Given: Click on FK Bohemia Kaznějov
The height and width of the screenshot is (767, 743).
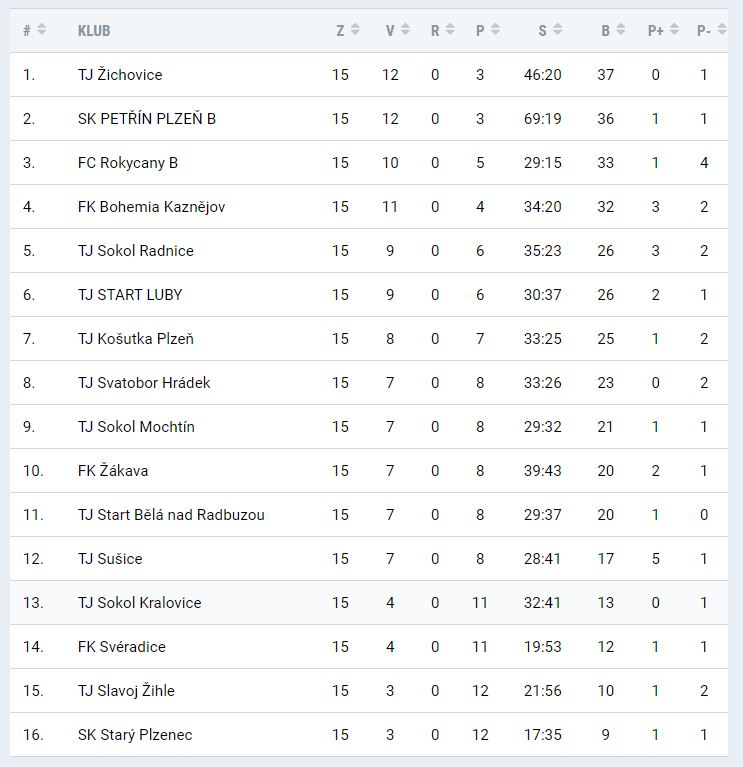Looking at the screenshot, I should (152, 207).
